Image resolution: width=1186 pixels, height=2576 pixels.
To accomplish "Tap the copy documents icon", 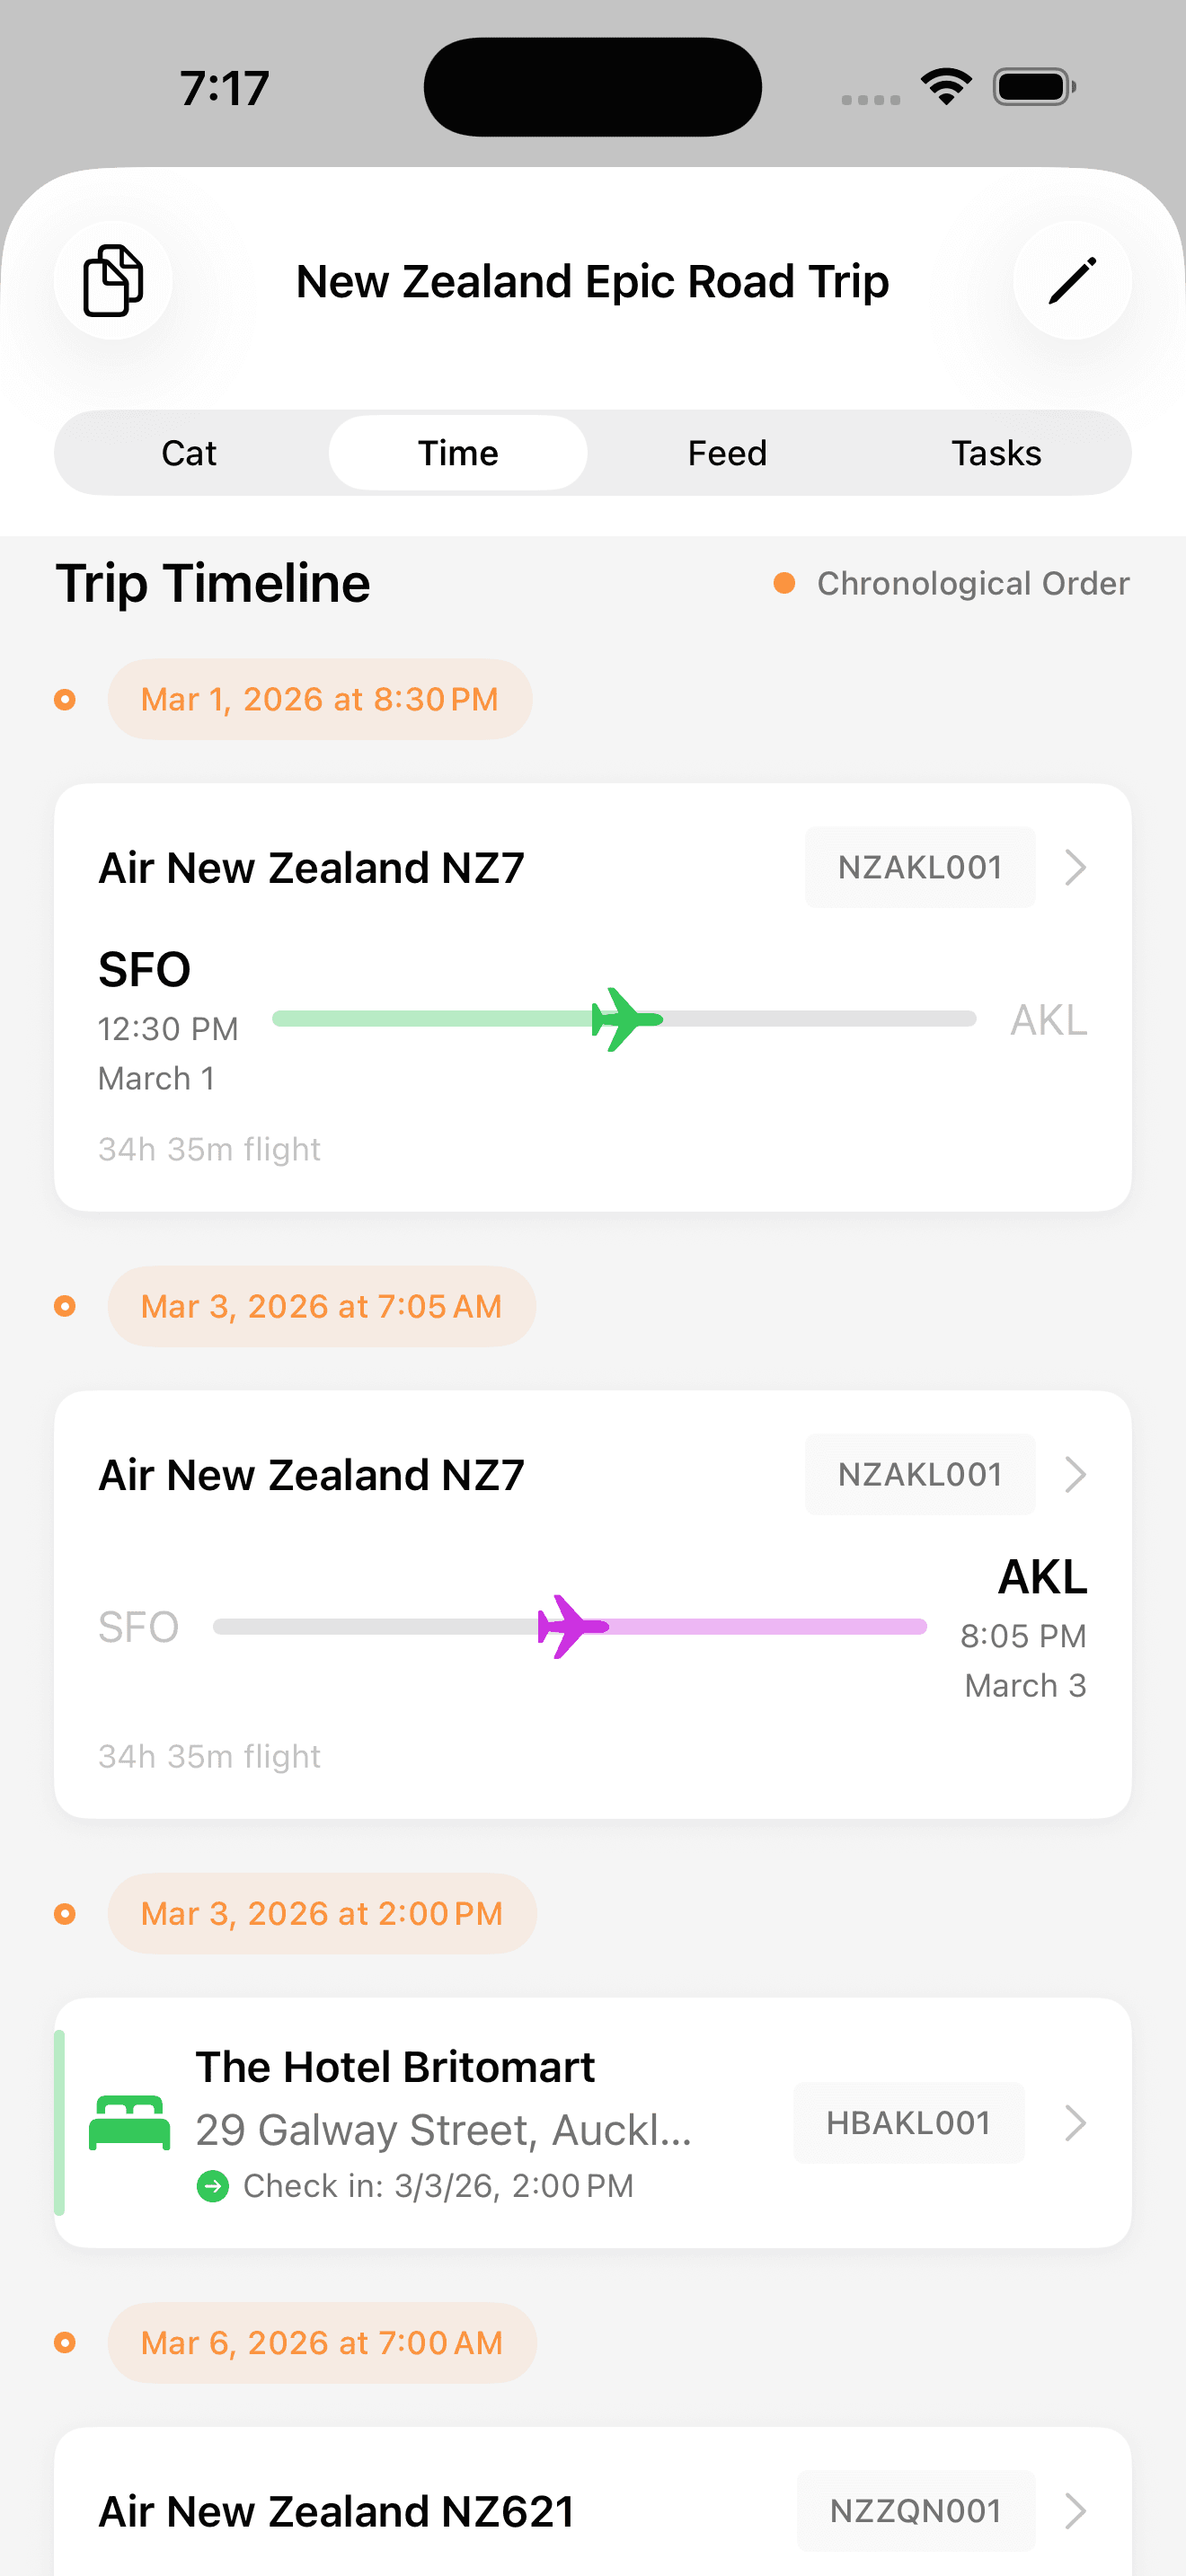I will coord(113,281).
